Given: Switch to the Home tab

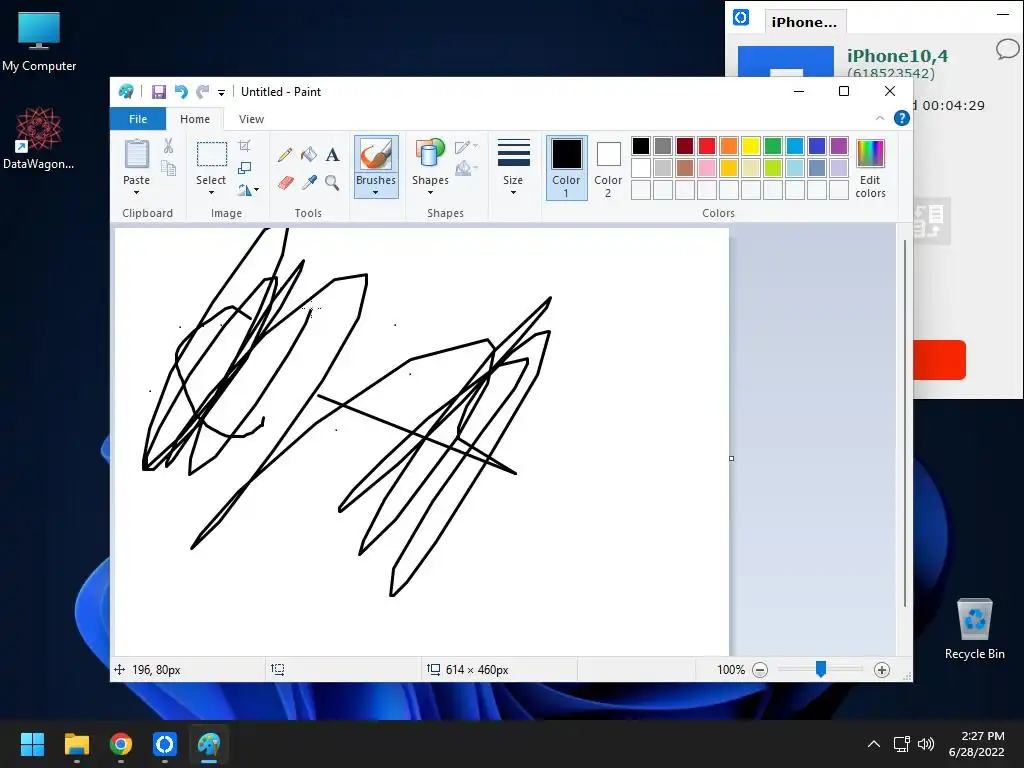Looking at the screenshot, I should click(x=195, y=119).
